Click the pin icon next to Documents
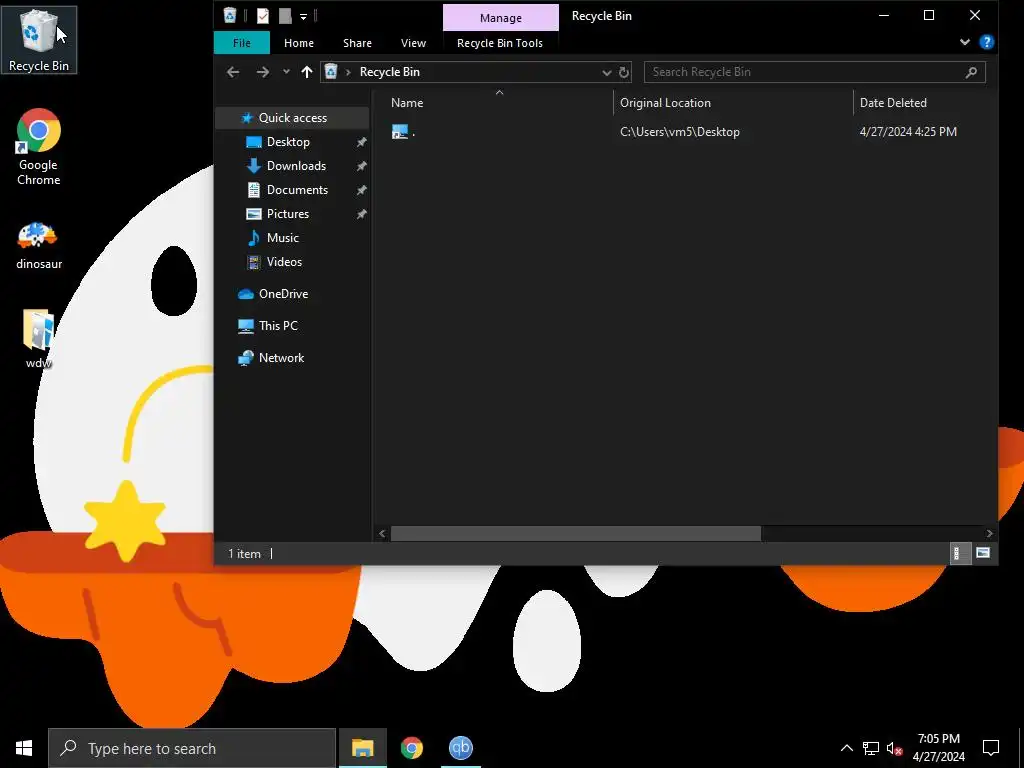The width and height of the screenshot is (1024, 768). 361,191
